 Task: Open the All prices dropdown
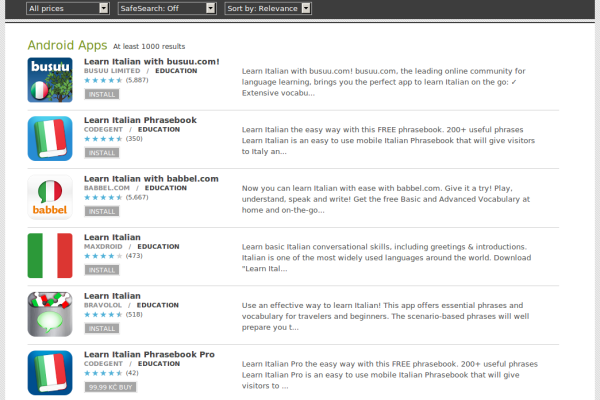click(x=68, y=8)
